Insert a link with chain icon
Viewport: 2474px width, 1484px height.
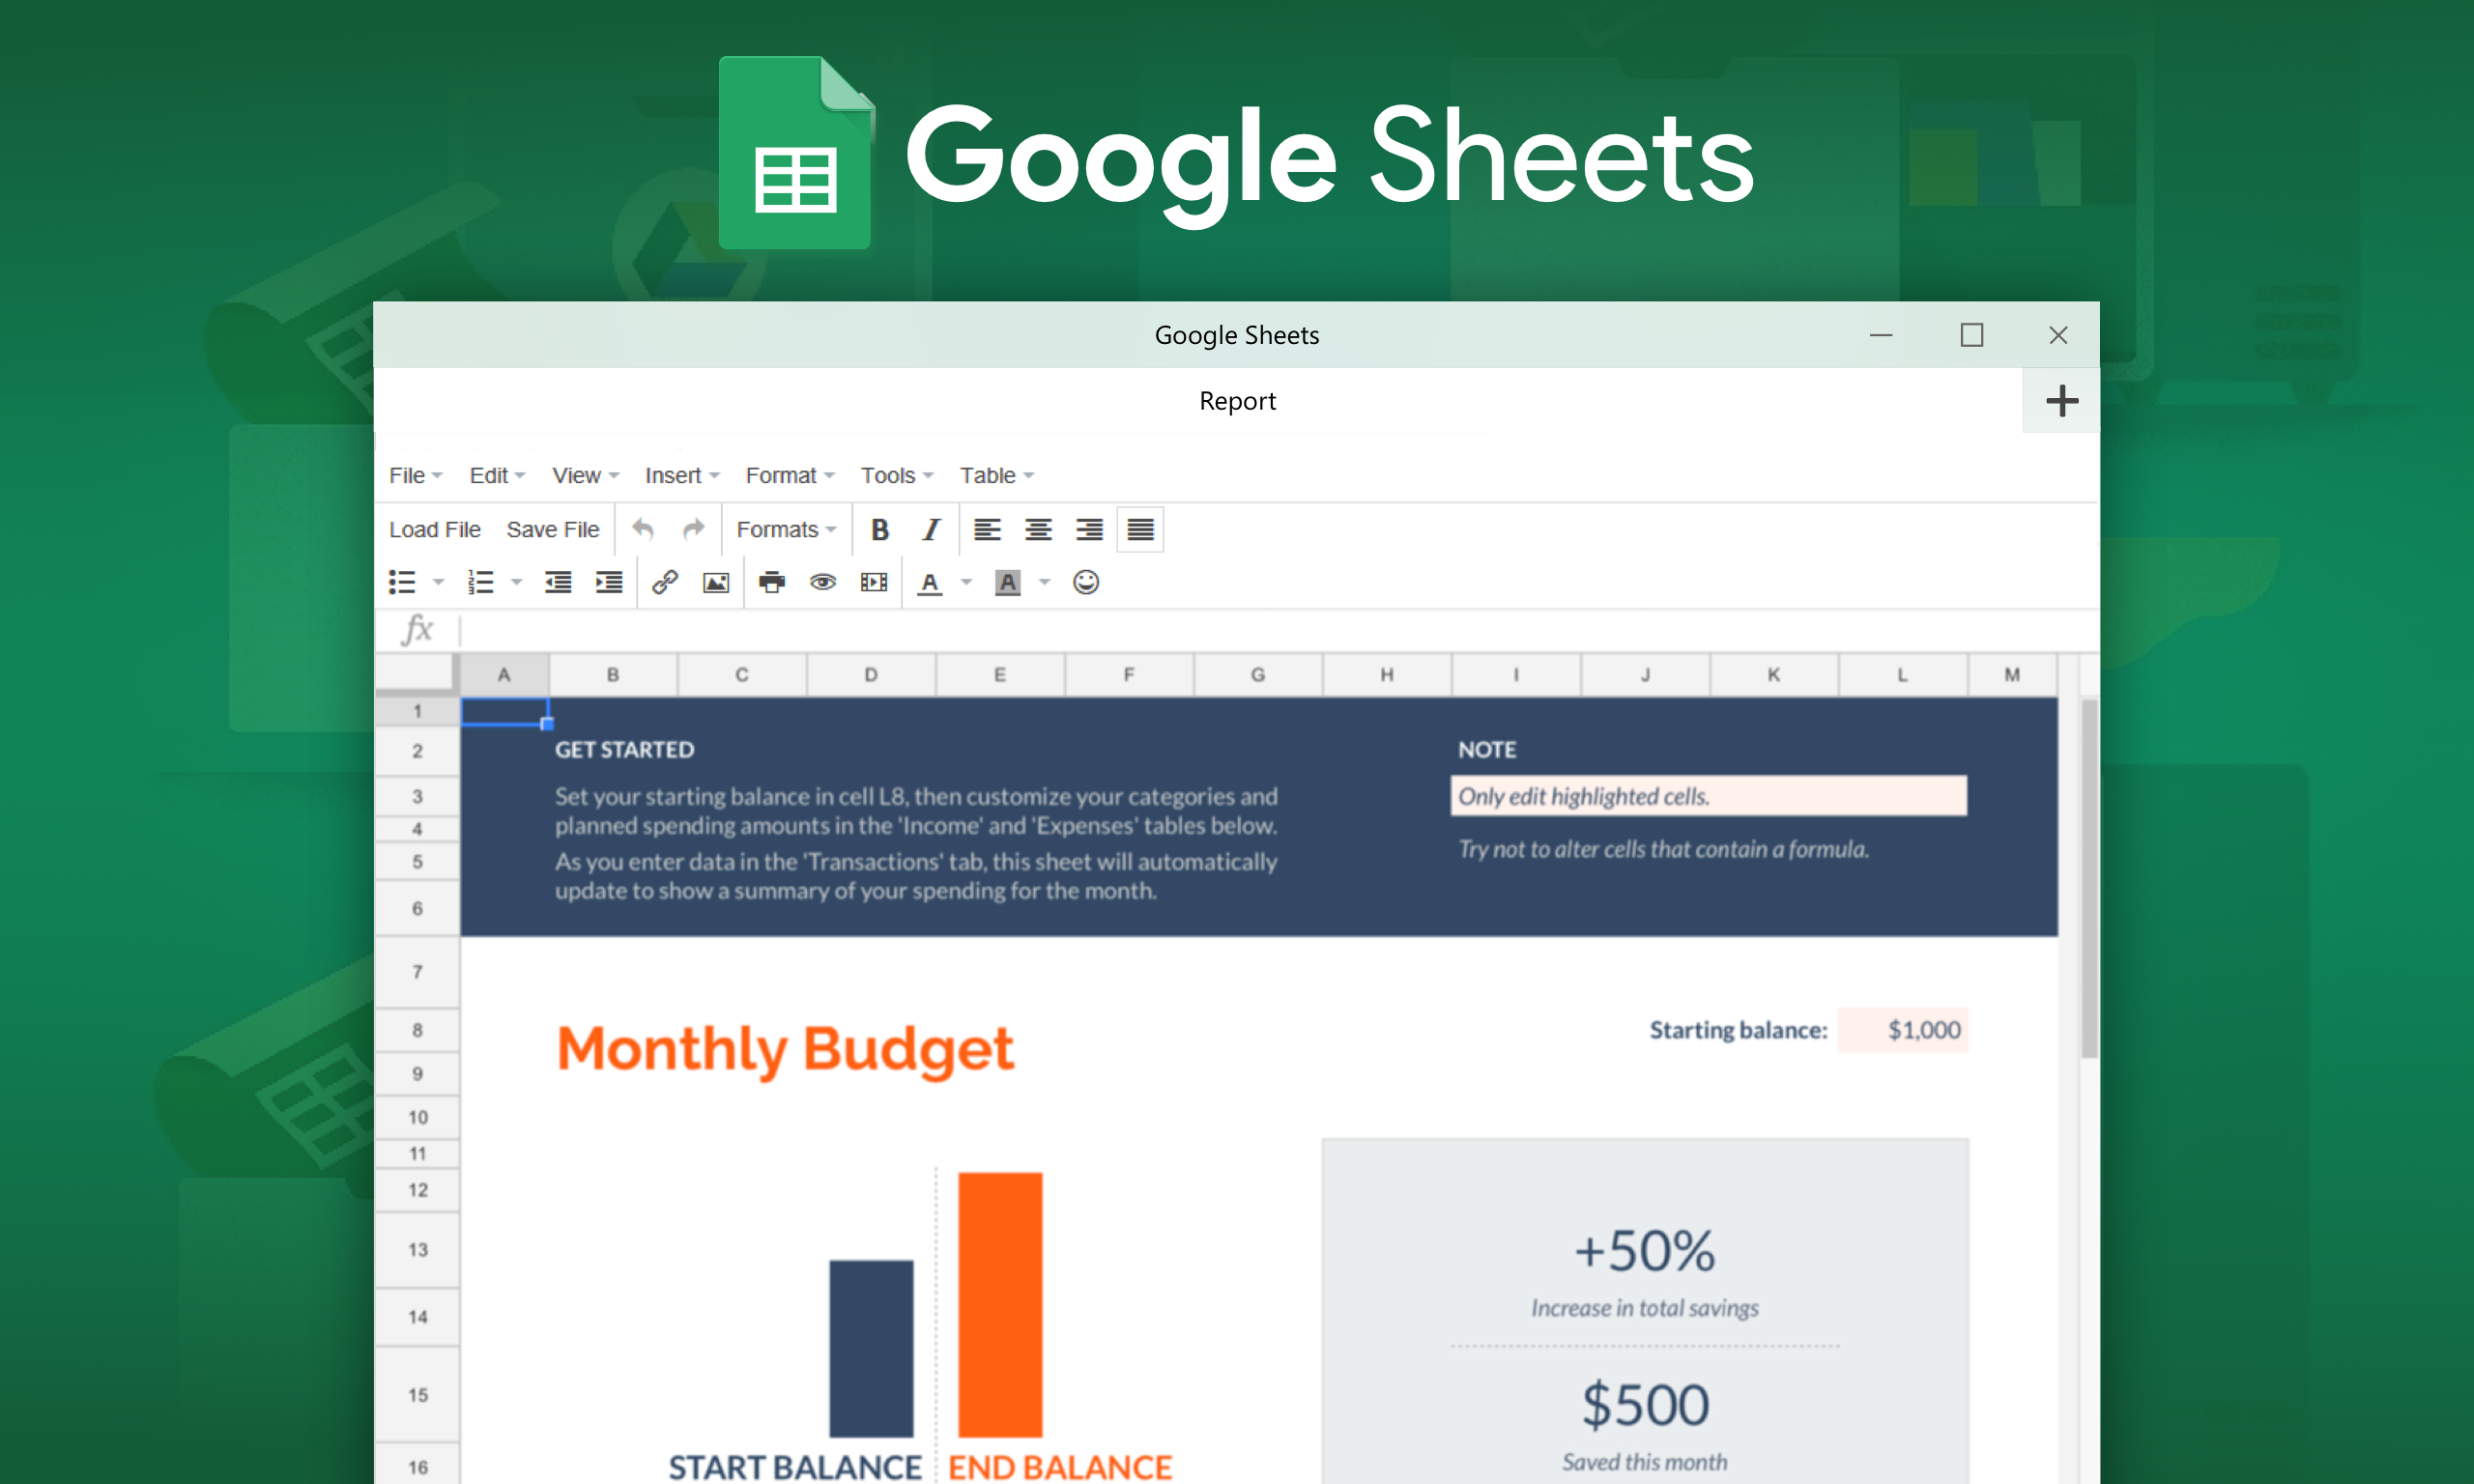click(x=665, y=582)
